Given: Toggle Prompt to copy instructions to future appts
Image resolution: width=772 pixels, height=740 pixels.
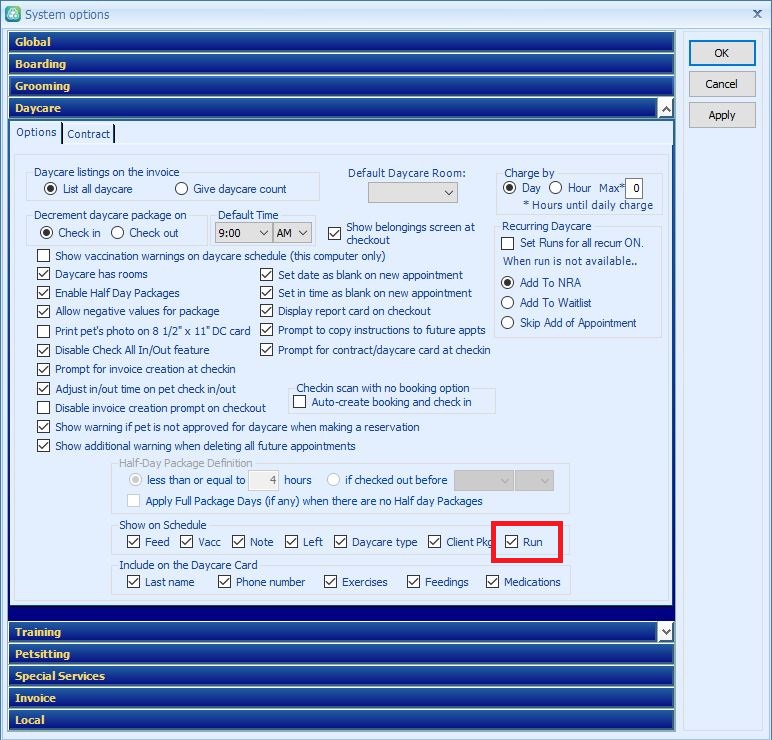Looking at the screenshot, I should [266, 330].
